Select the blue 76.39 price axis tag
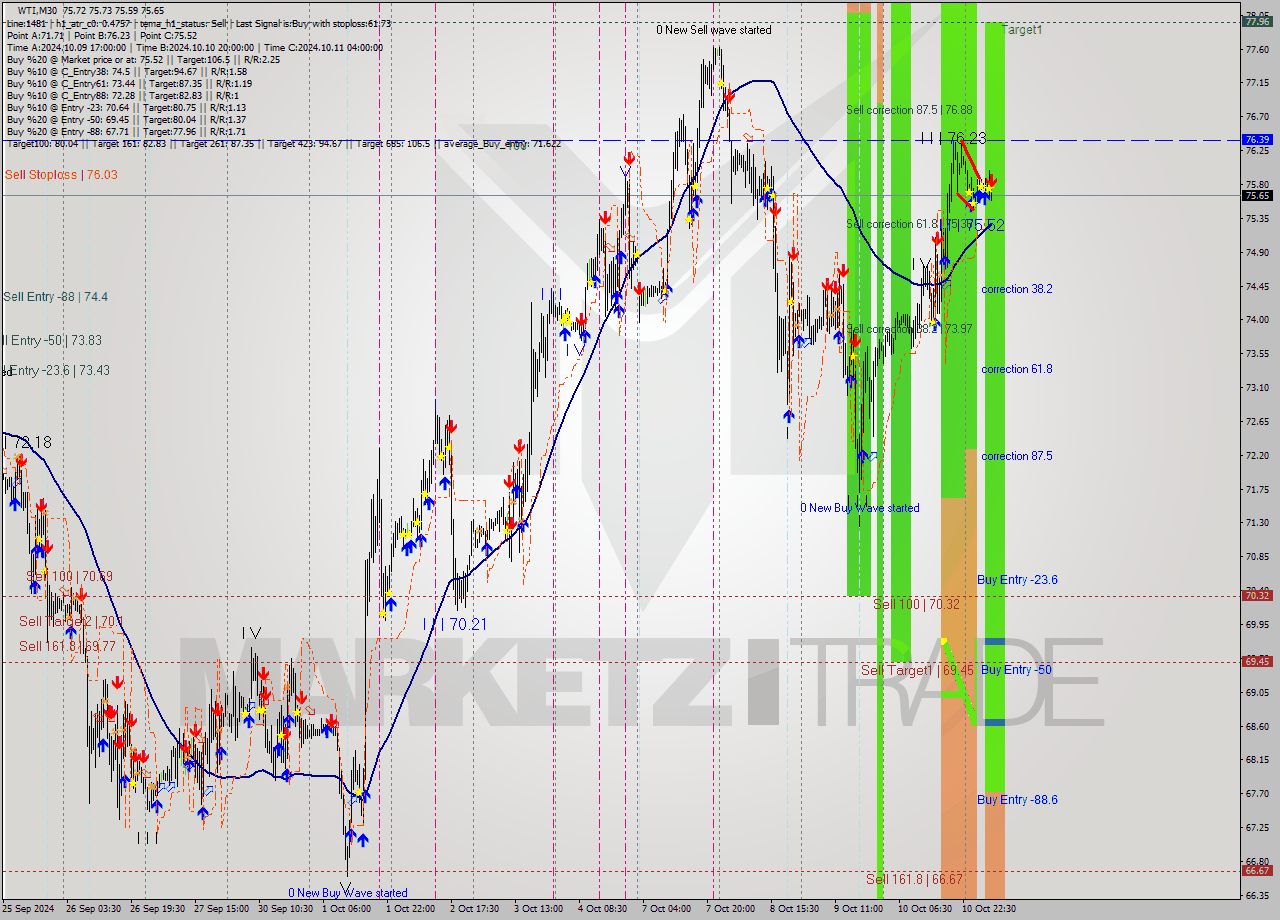1280x920 pixels. [x=1257, y=140]
